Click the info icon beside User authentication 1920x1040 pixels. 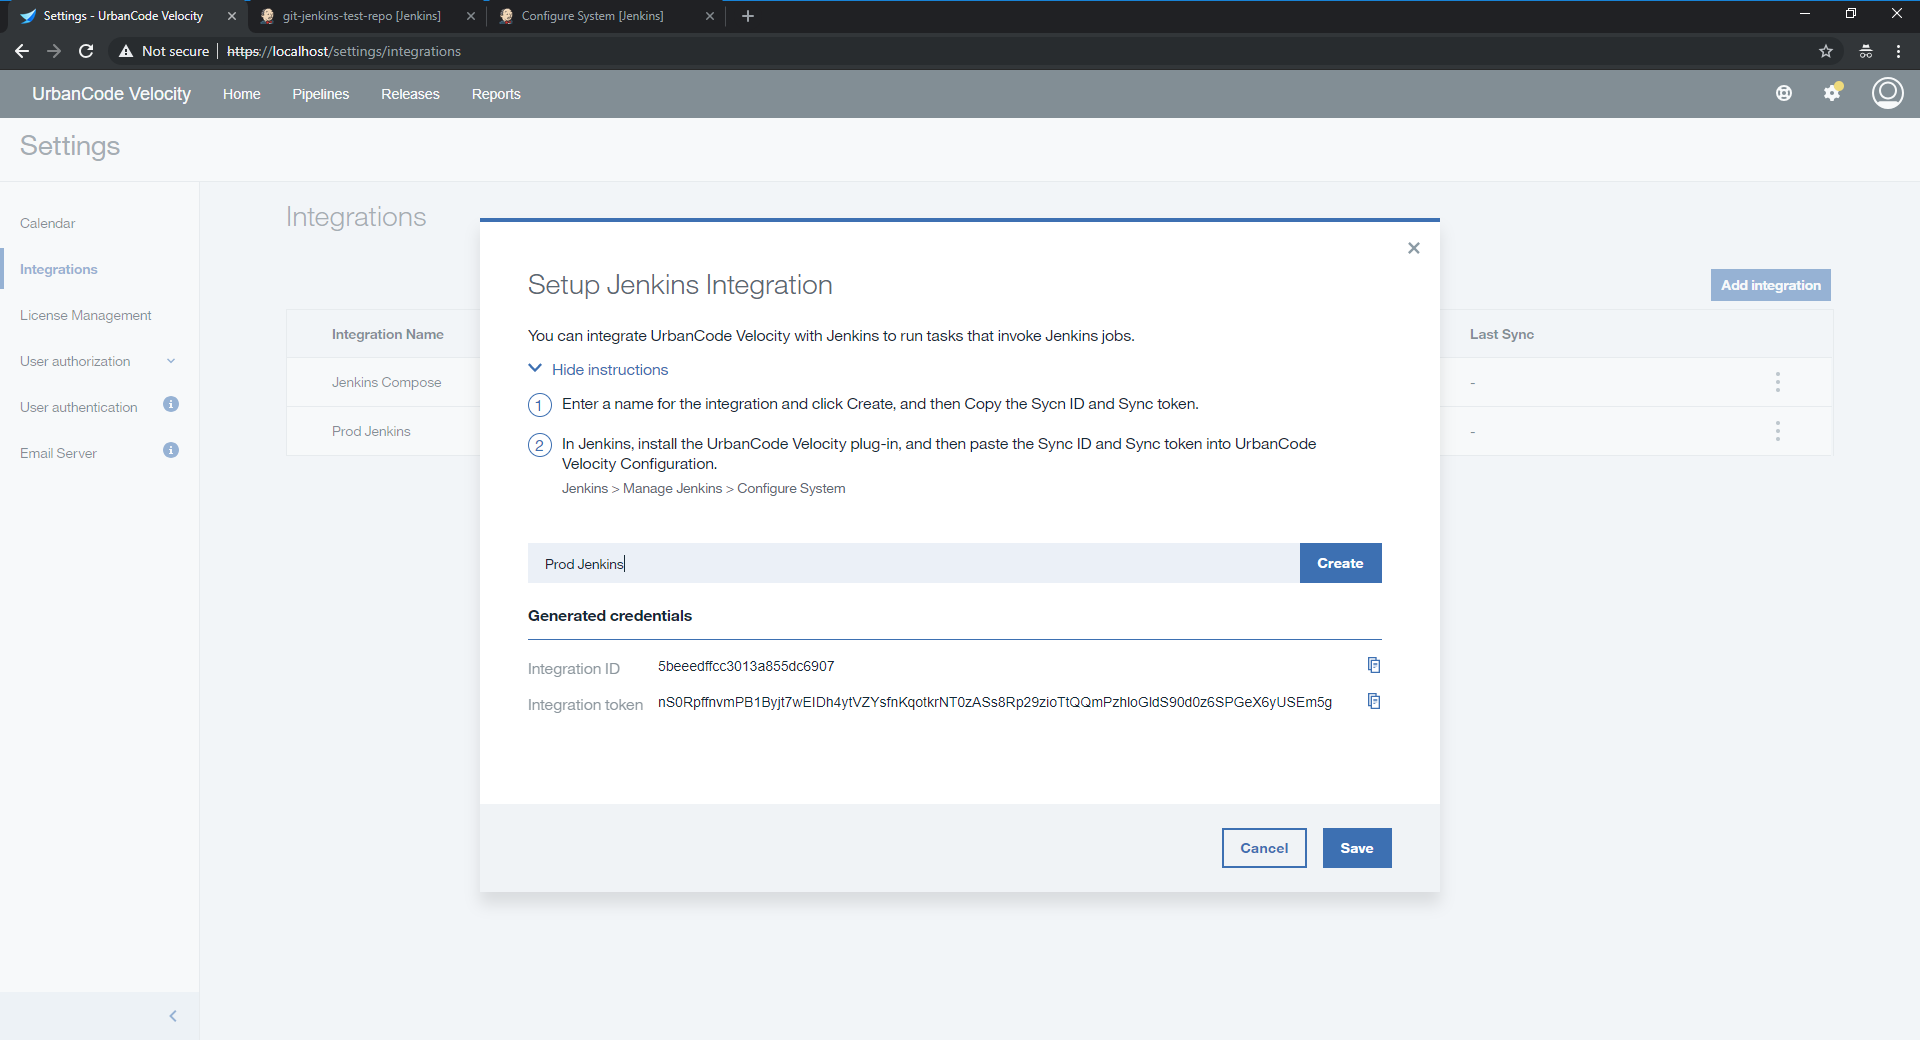(171, 405)
